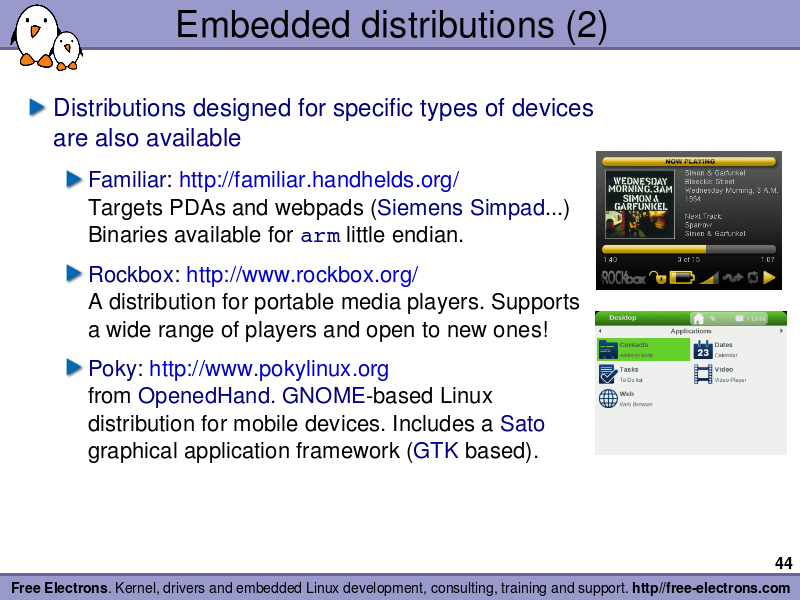Open the Tasks To Do icon
Image resolution: width=800 pixels, height=600 pixels.
(608, 374)
